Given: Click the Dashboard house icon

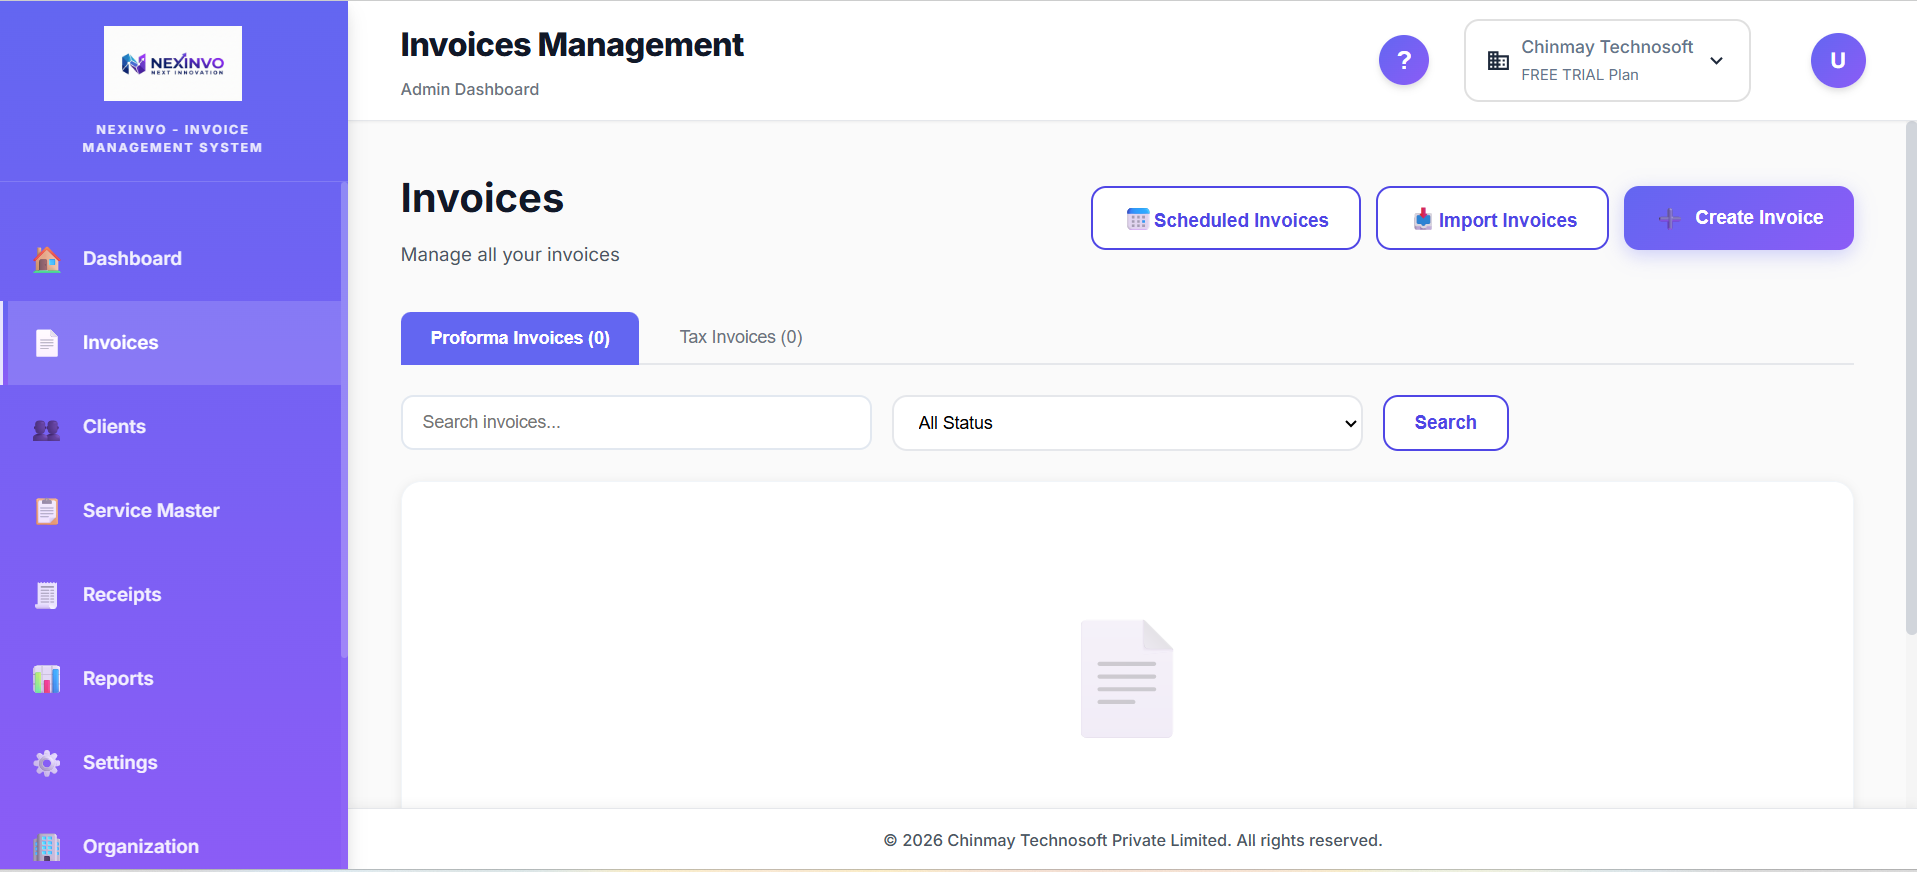Looking at the screenshot, I should click(x=47, y=259).
